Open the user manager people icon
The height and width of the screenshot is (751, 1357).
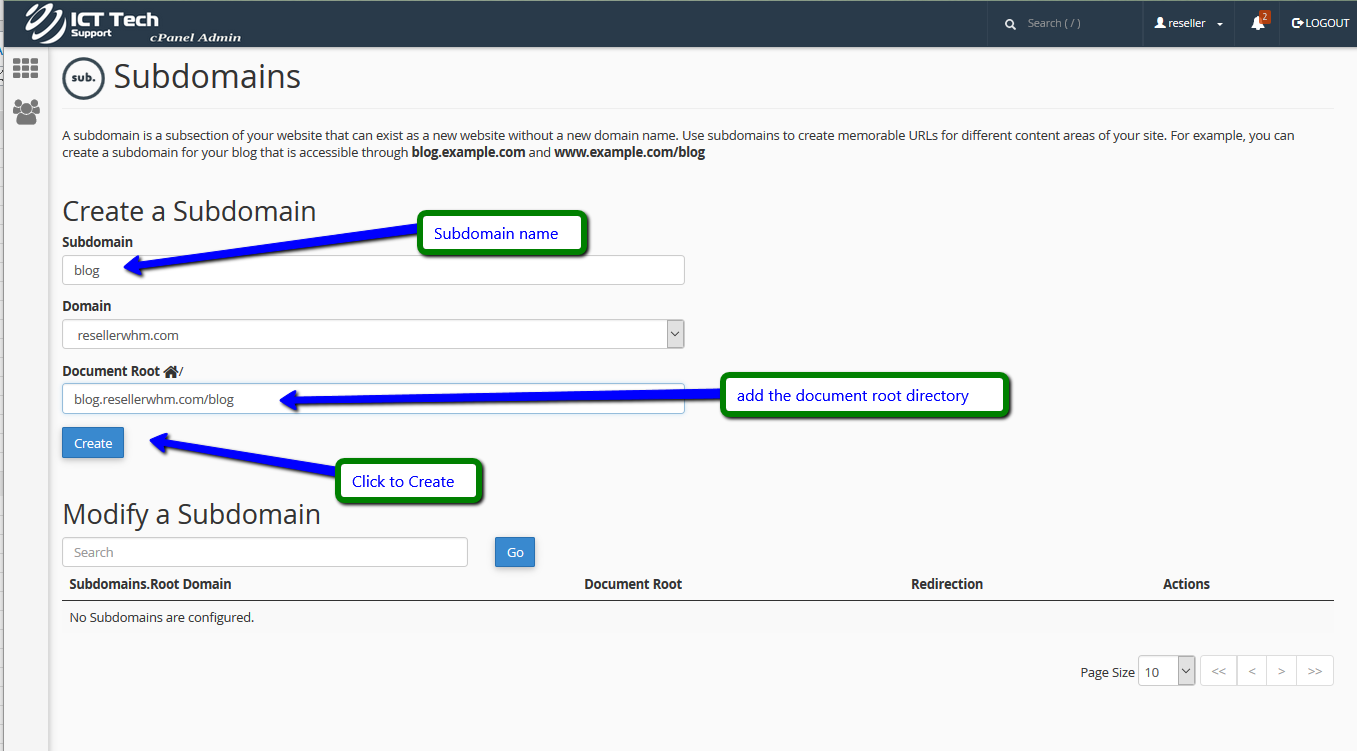coord(26,111)
